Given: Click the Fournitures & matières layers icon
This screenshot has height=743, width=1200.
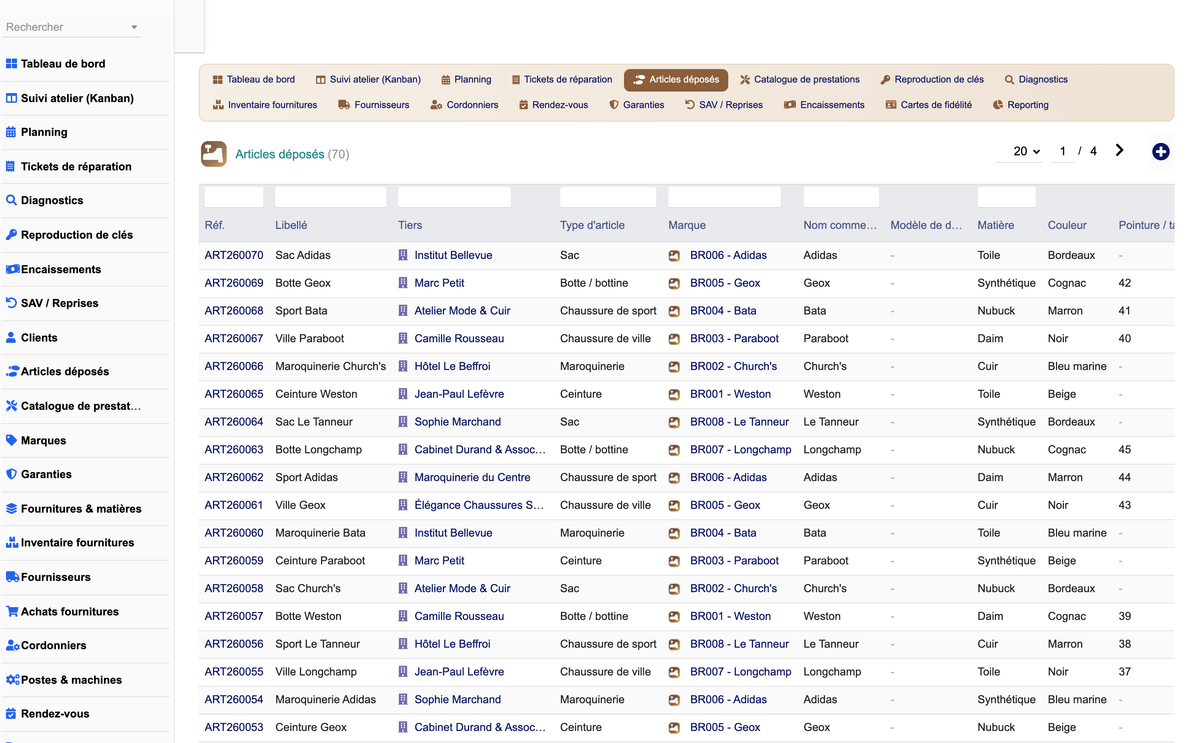Looking at the screenshot, I should [12, 509].
